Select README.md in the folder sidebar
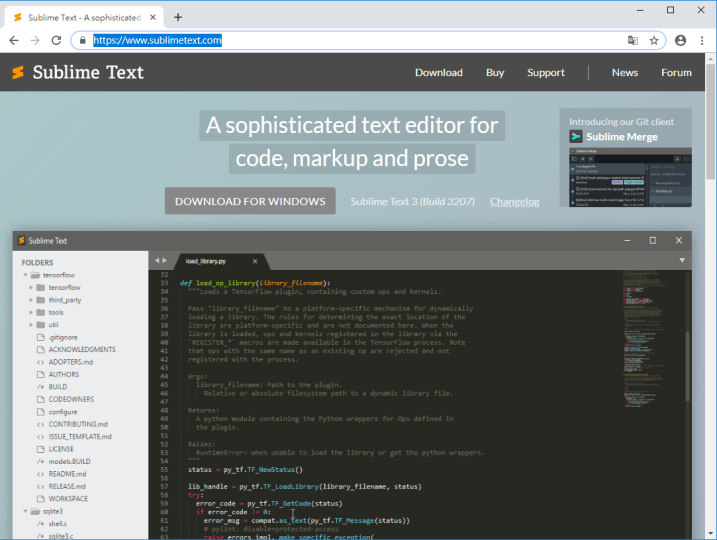717x540 pixels. pyautogui.click(x=69, y=474)
